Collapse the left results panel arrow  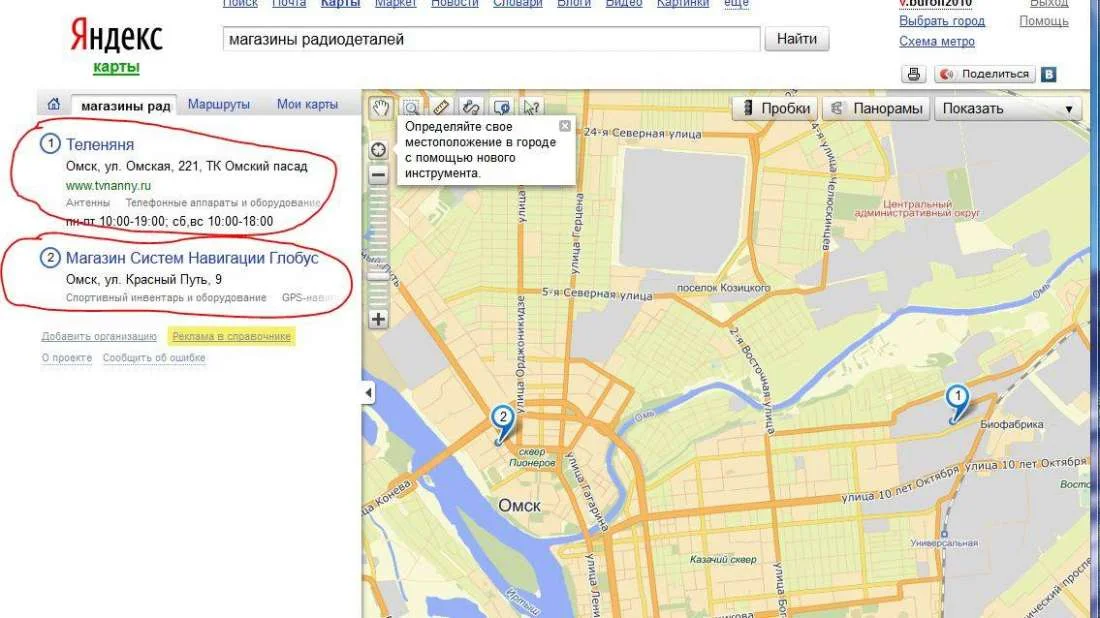point(368,393)
